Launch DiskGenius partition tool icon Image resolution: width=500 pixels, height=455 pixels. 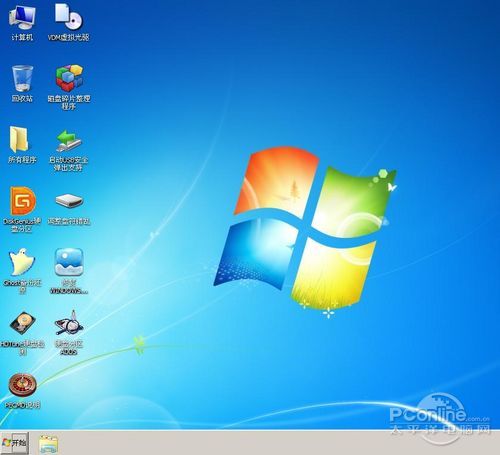coord(23,201)
